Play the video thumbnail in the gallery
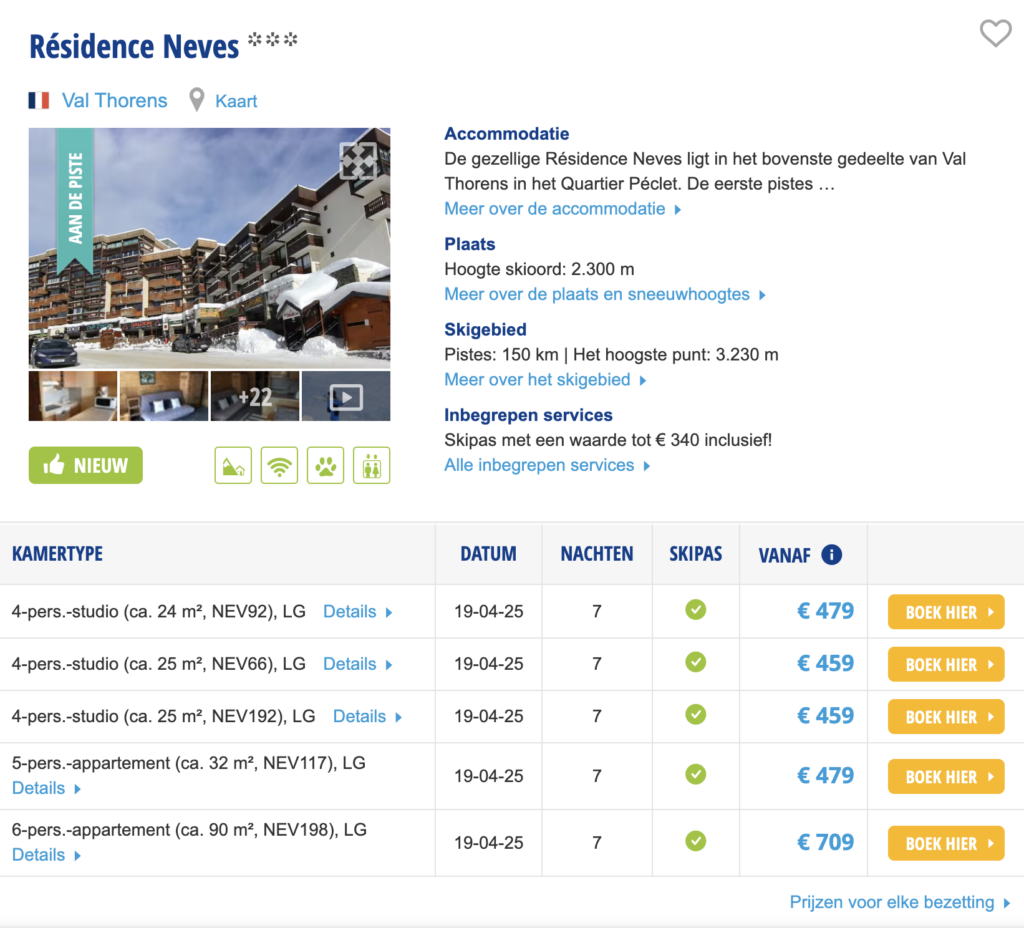1024x928 pixels. click(346, 397)
